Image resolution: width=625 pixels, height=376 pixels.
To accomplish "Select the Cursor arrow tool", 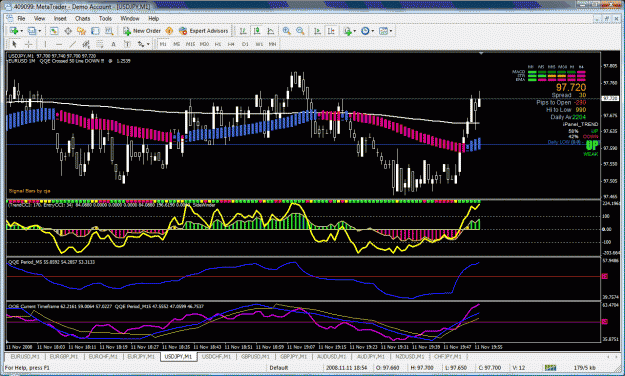I will click(x=14, y=44).
